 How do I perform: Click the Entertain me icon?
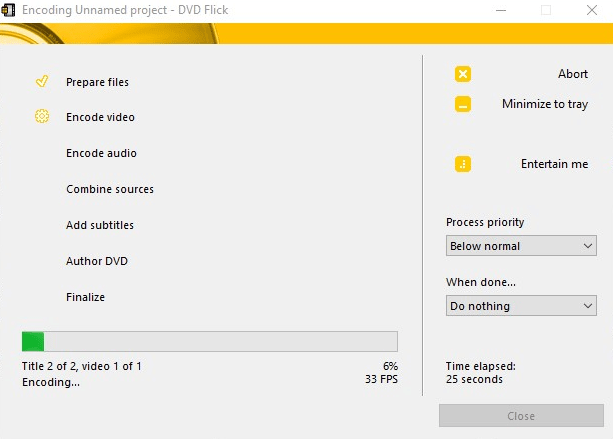tap(463, 164)
